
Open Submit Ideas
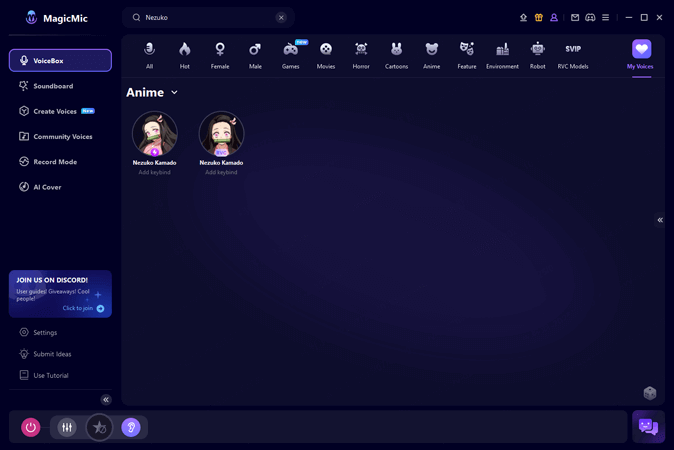coord(45,354)
